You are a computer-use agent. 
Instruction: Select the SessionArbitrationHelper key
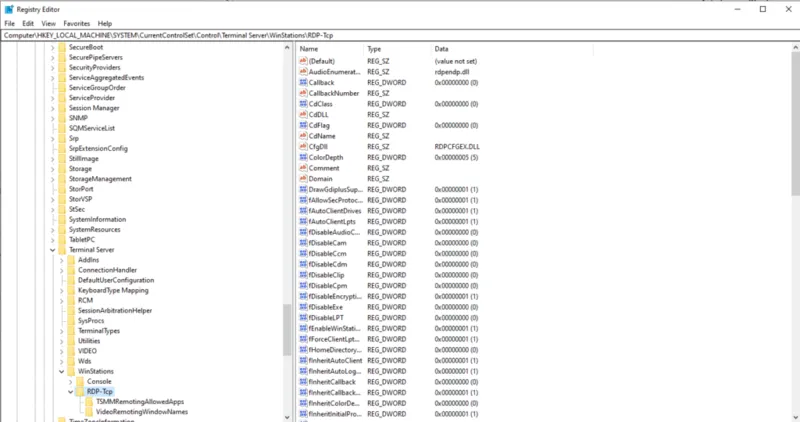(115, 310)
